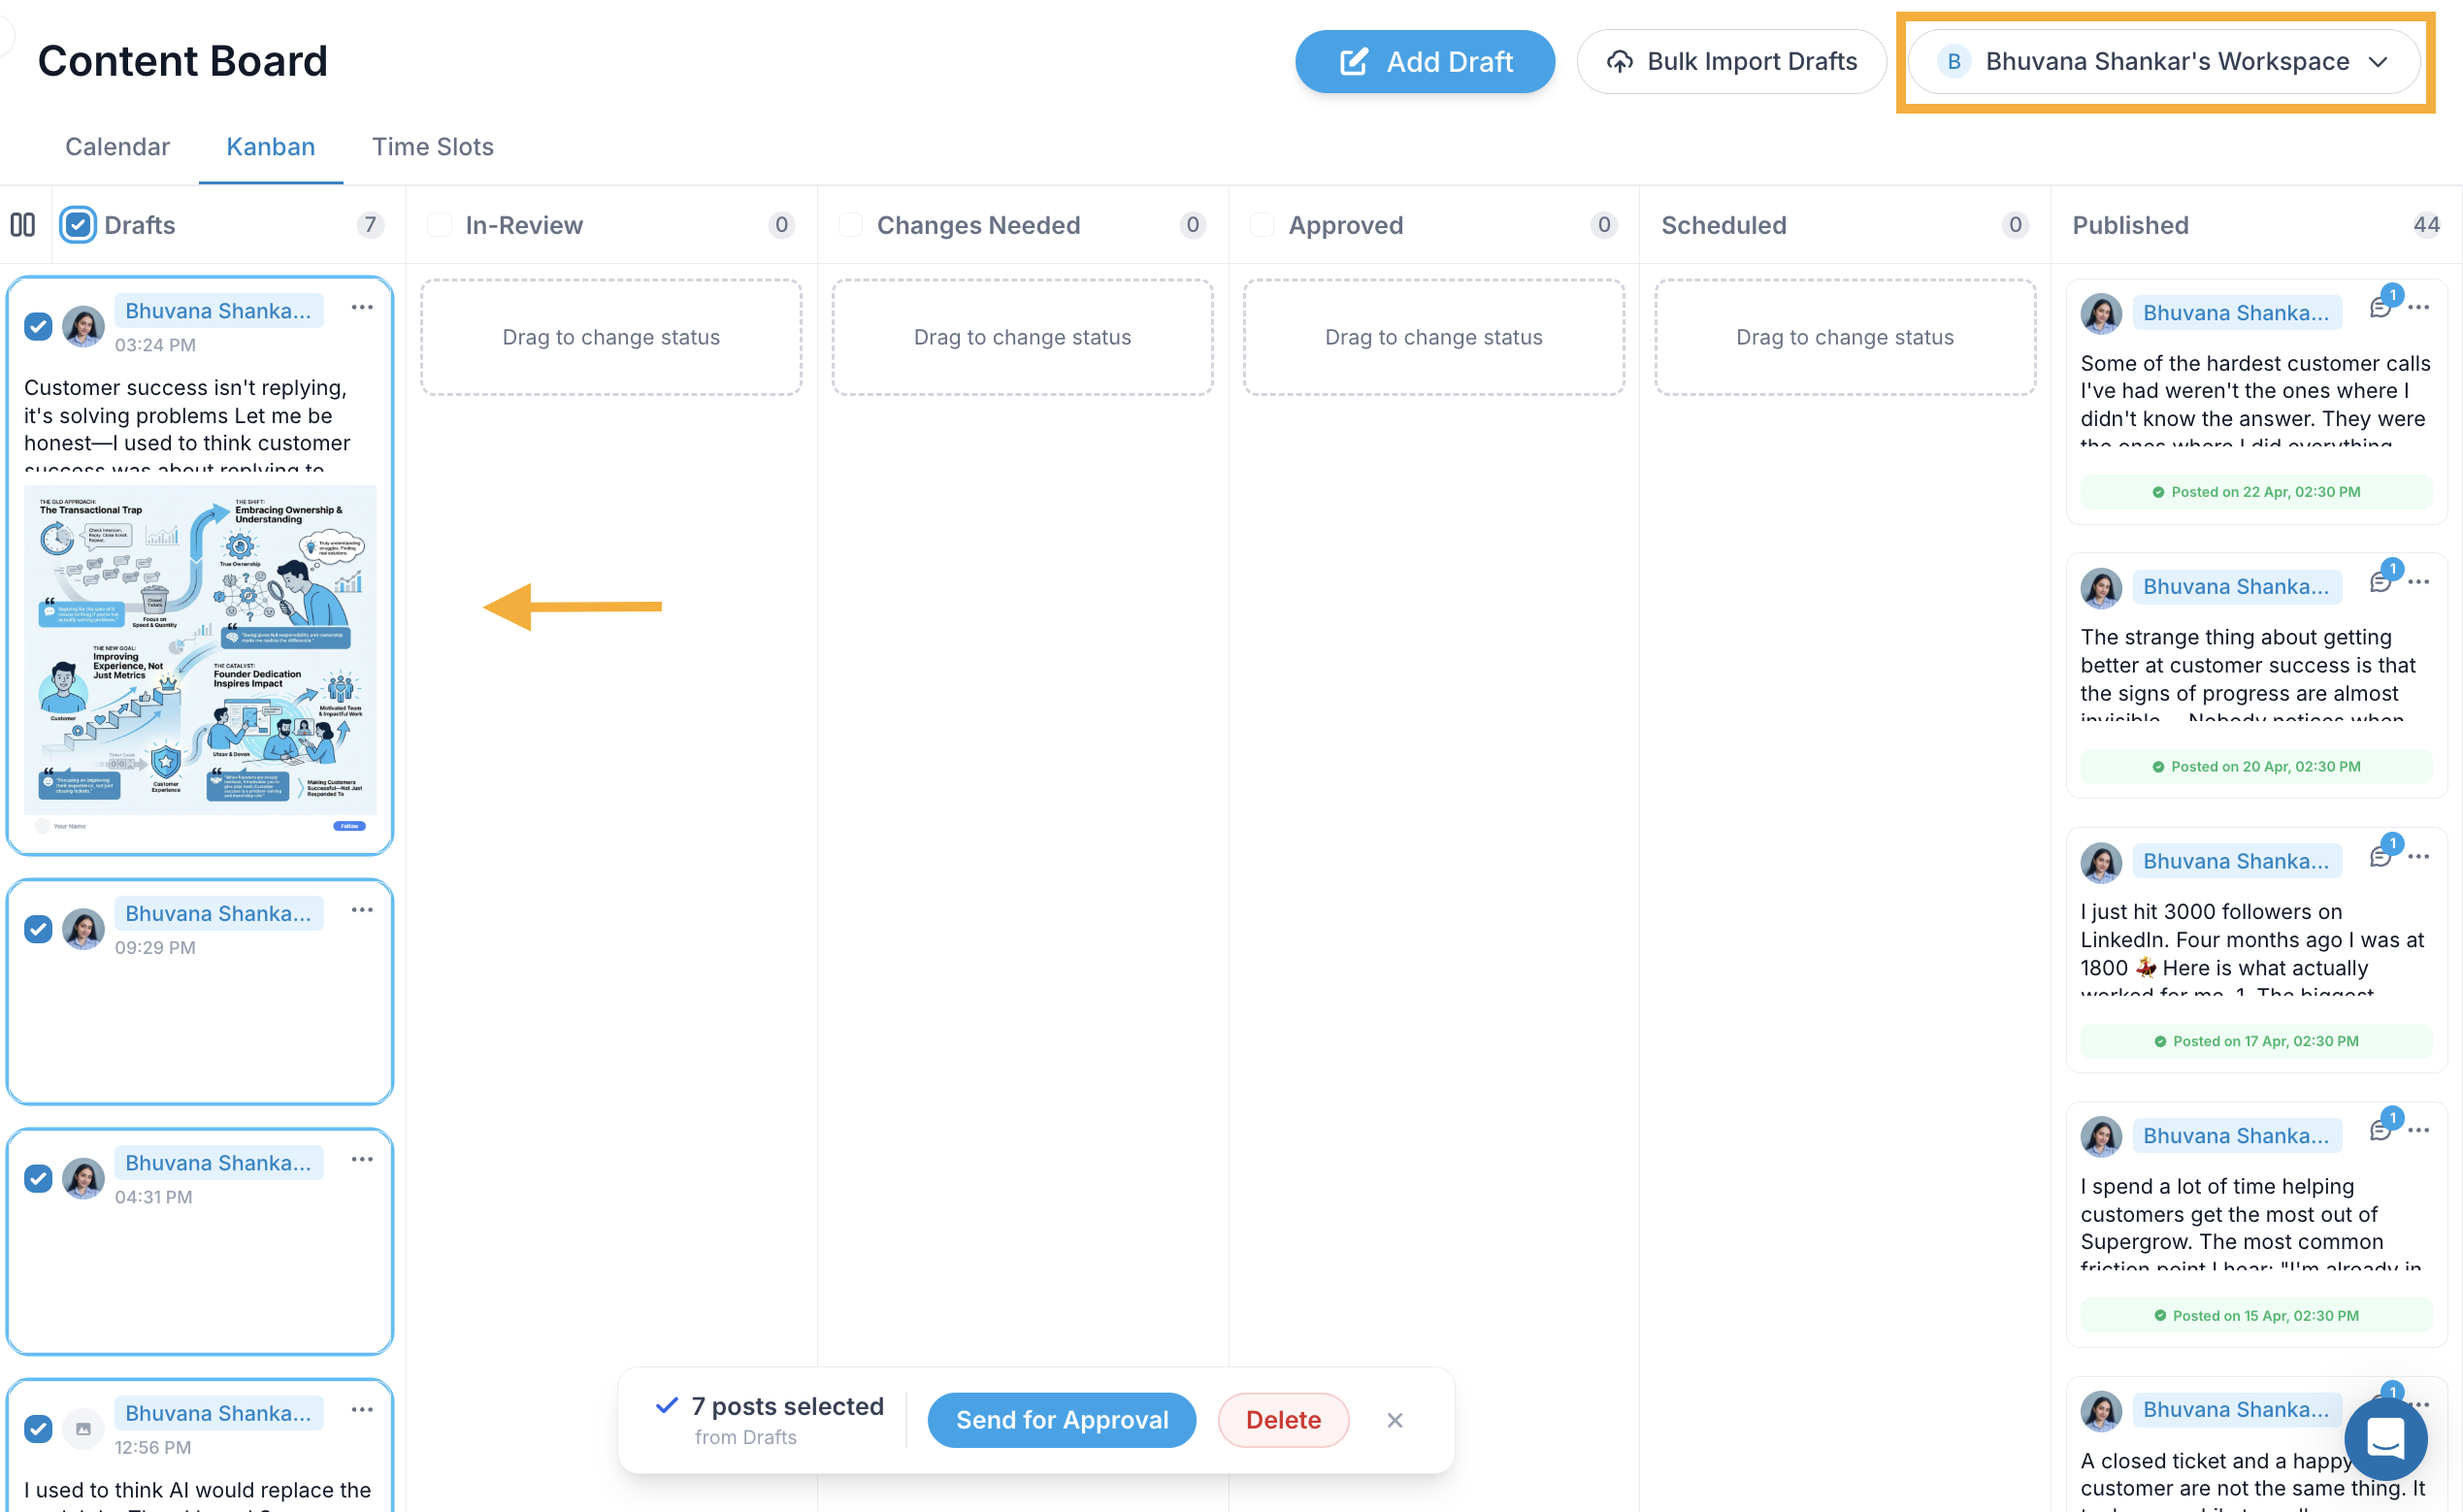
Task: Open more options on the 09:29 PM draft
Action: click(x=362, y=910)
